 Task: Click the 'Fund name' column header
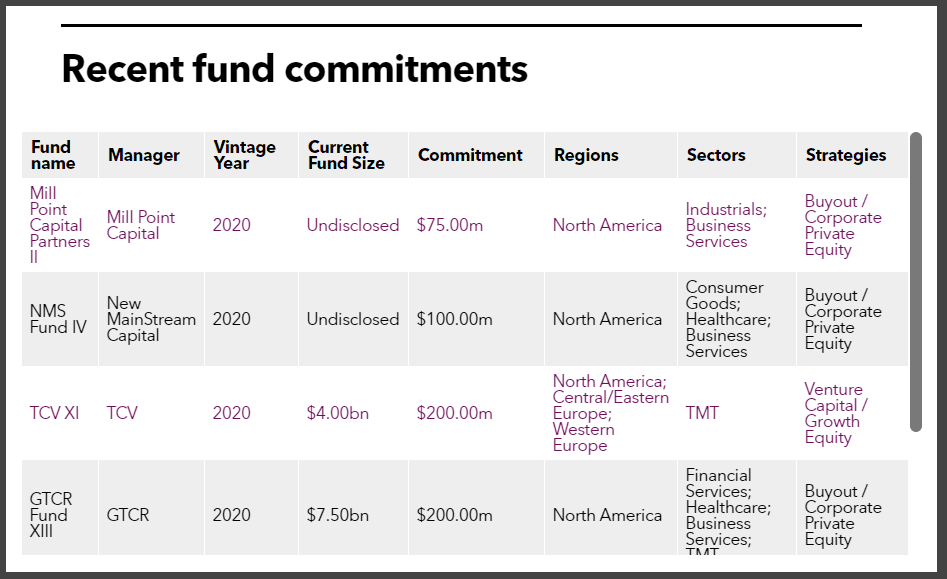pos(60,155)
